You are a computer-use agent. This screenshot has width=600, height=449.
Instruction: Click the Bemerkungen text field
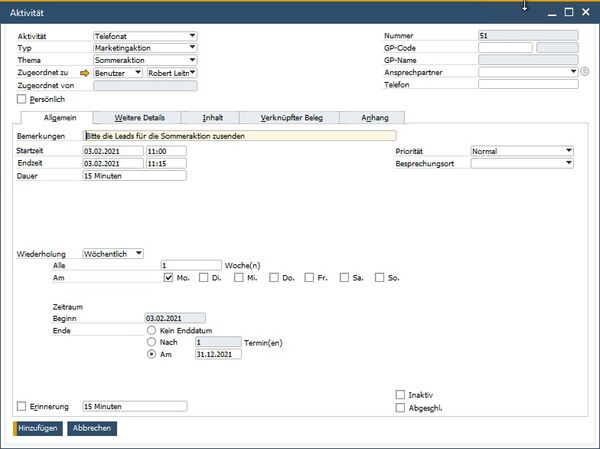click(240, 136)
